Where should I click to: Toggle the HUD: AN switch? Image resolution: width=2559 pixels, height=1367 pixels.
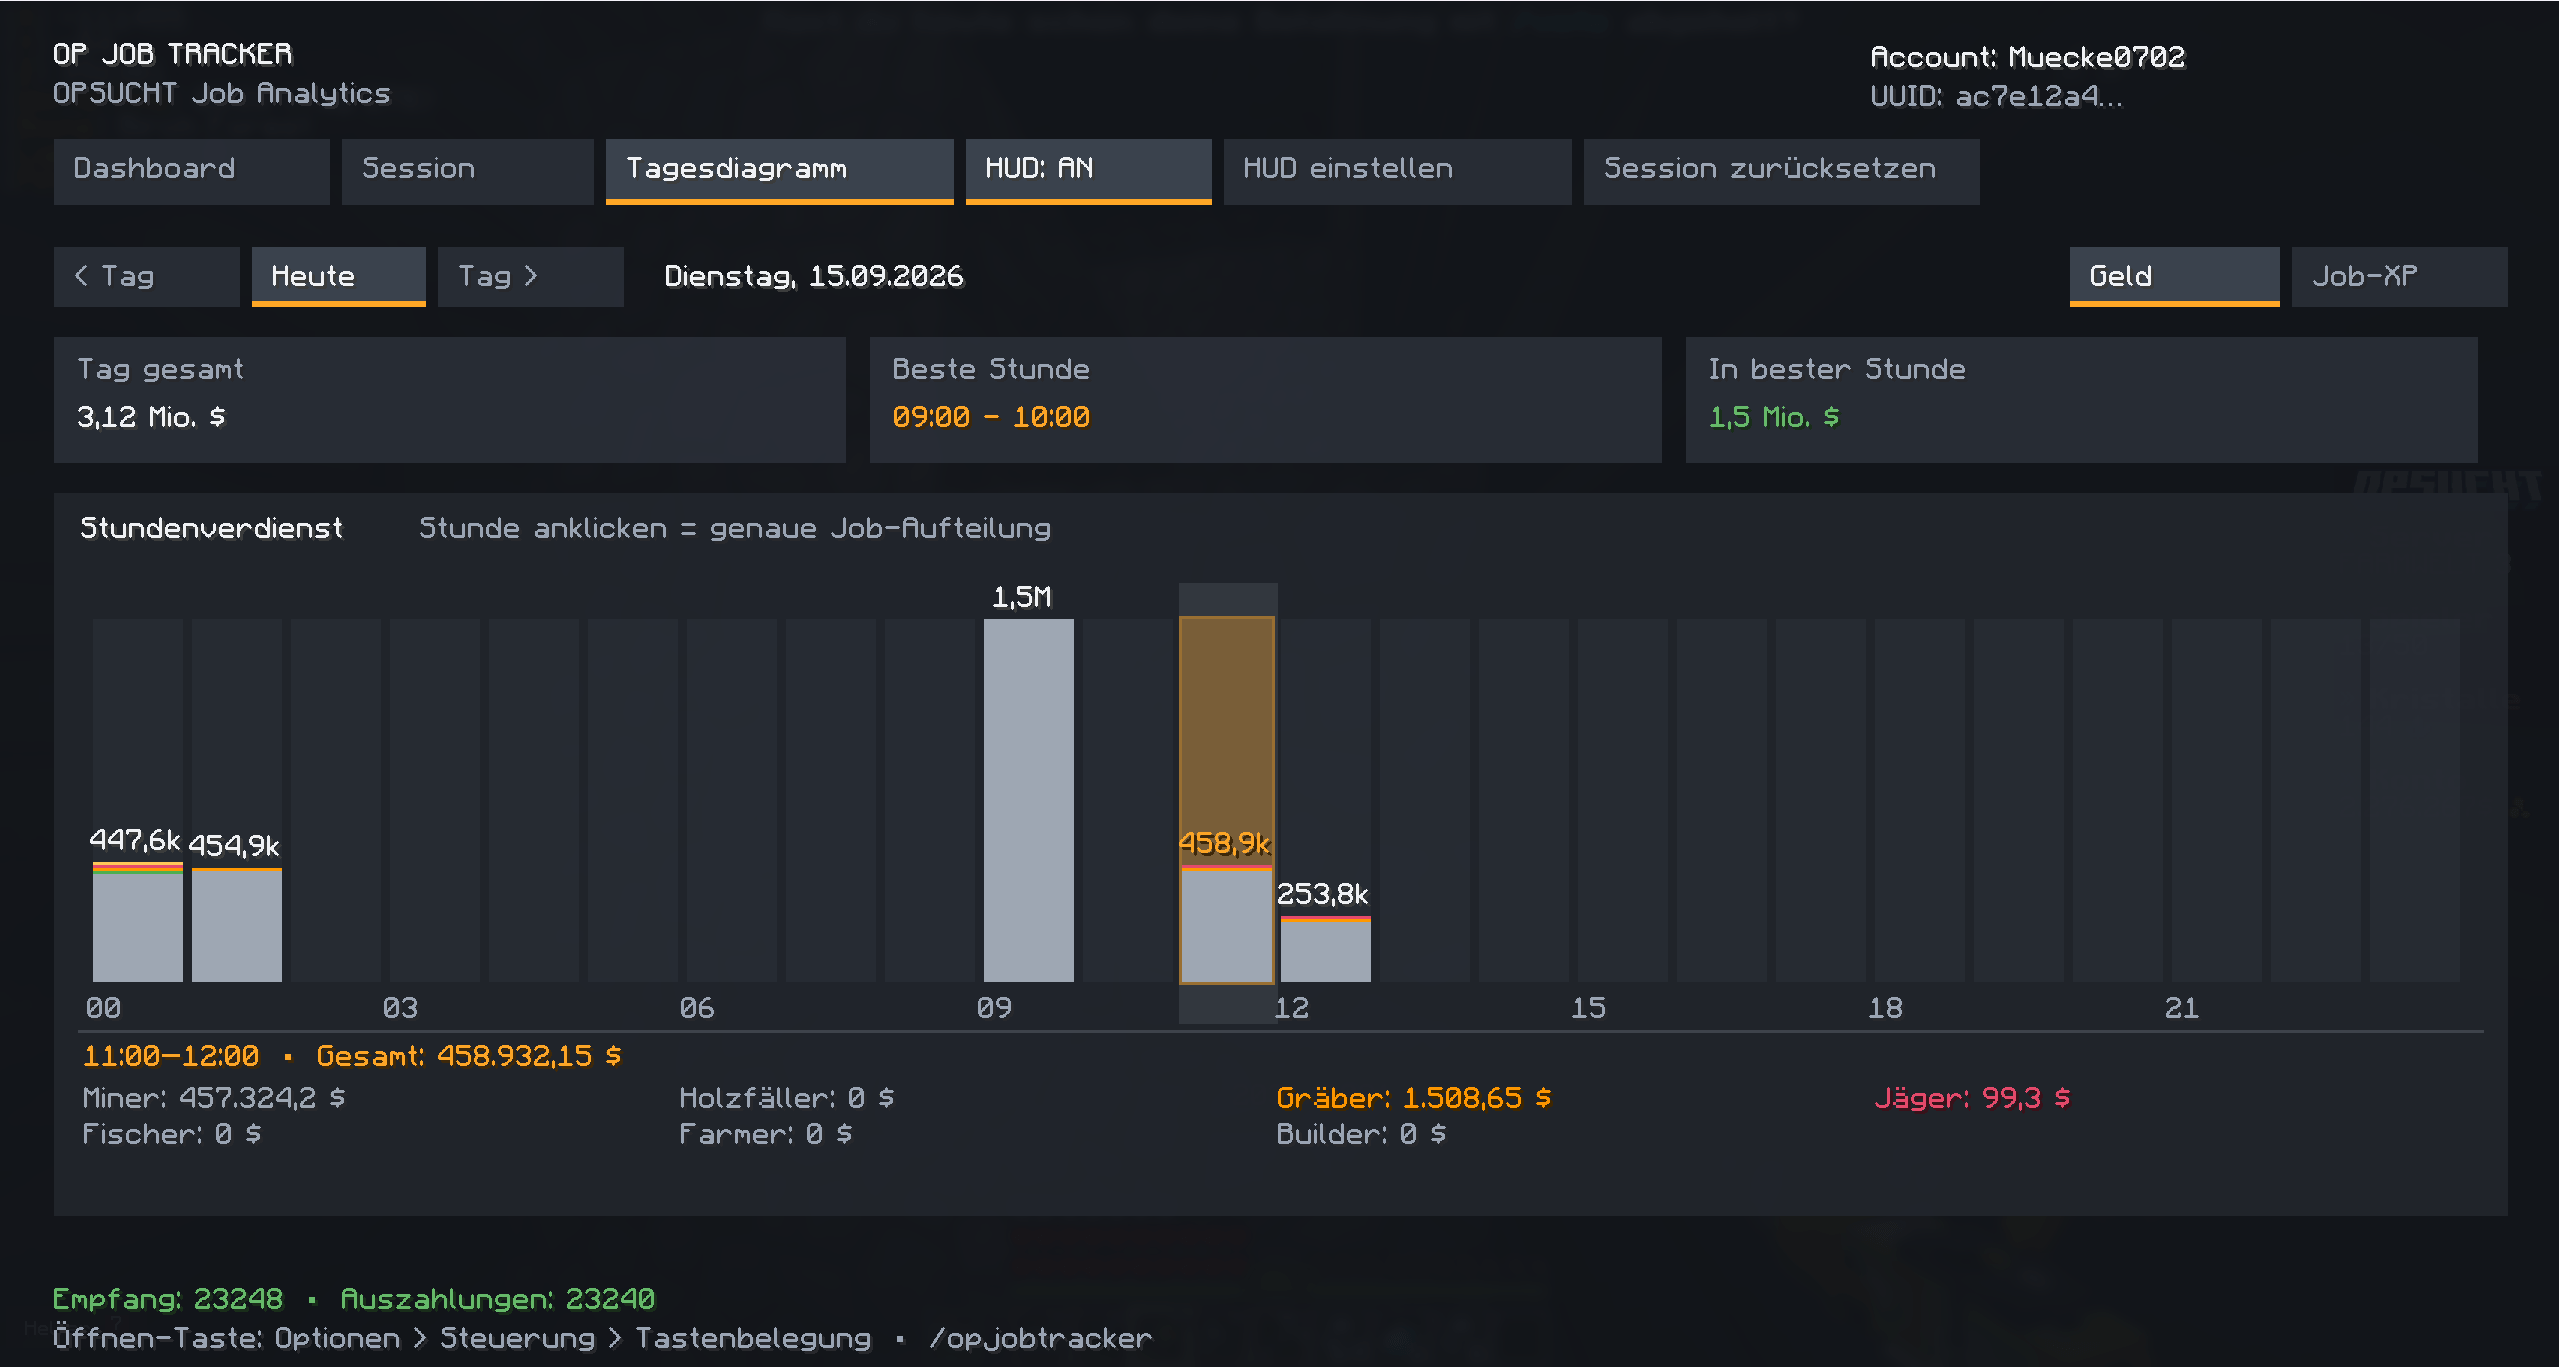tap(1088, 171)
